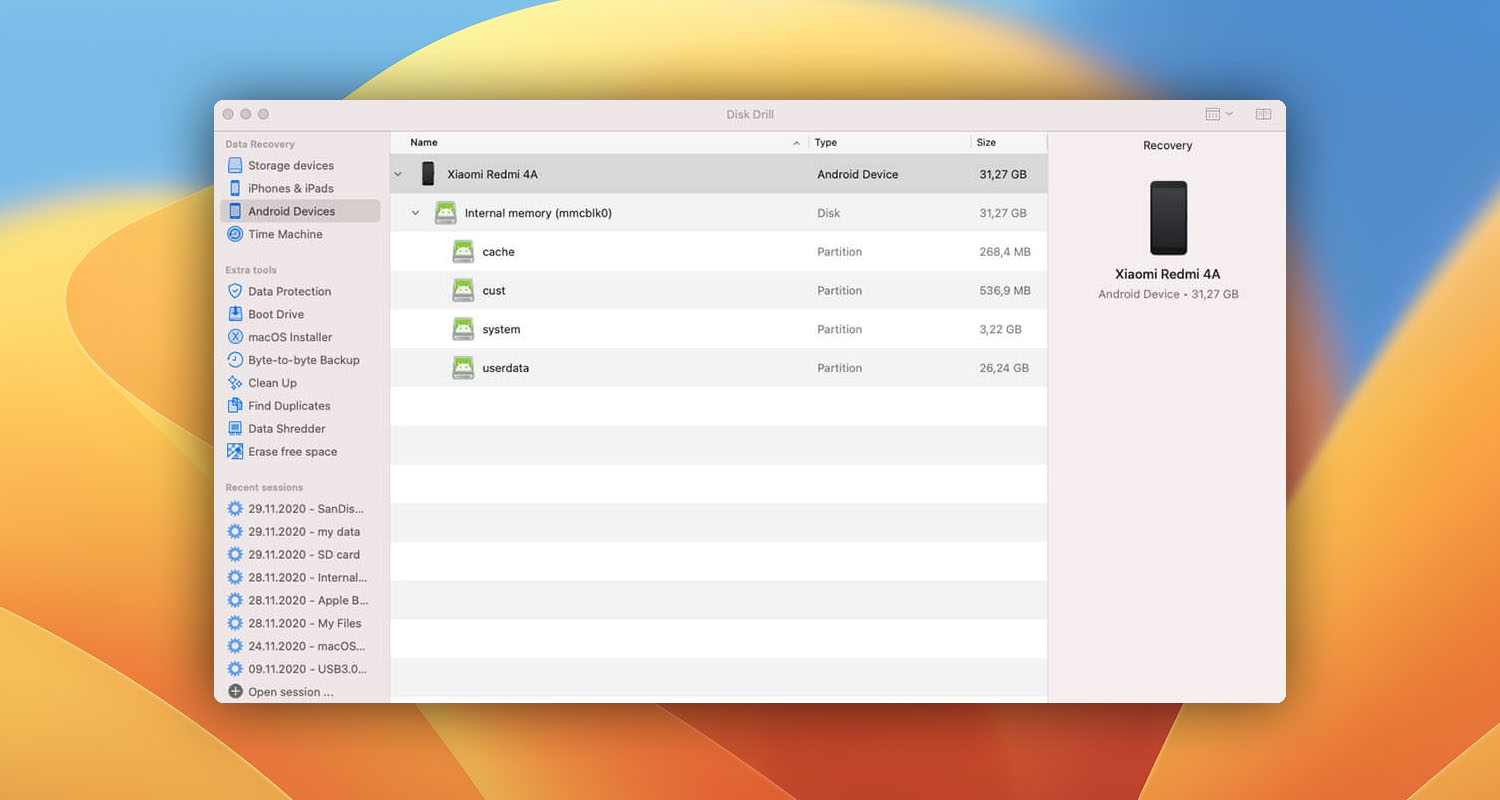Click the Xiaomi Redmi 4A phone icon in list
The height and width of the screenshot is (800, 1500).
[428, 174]
